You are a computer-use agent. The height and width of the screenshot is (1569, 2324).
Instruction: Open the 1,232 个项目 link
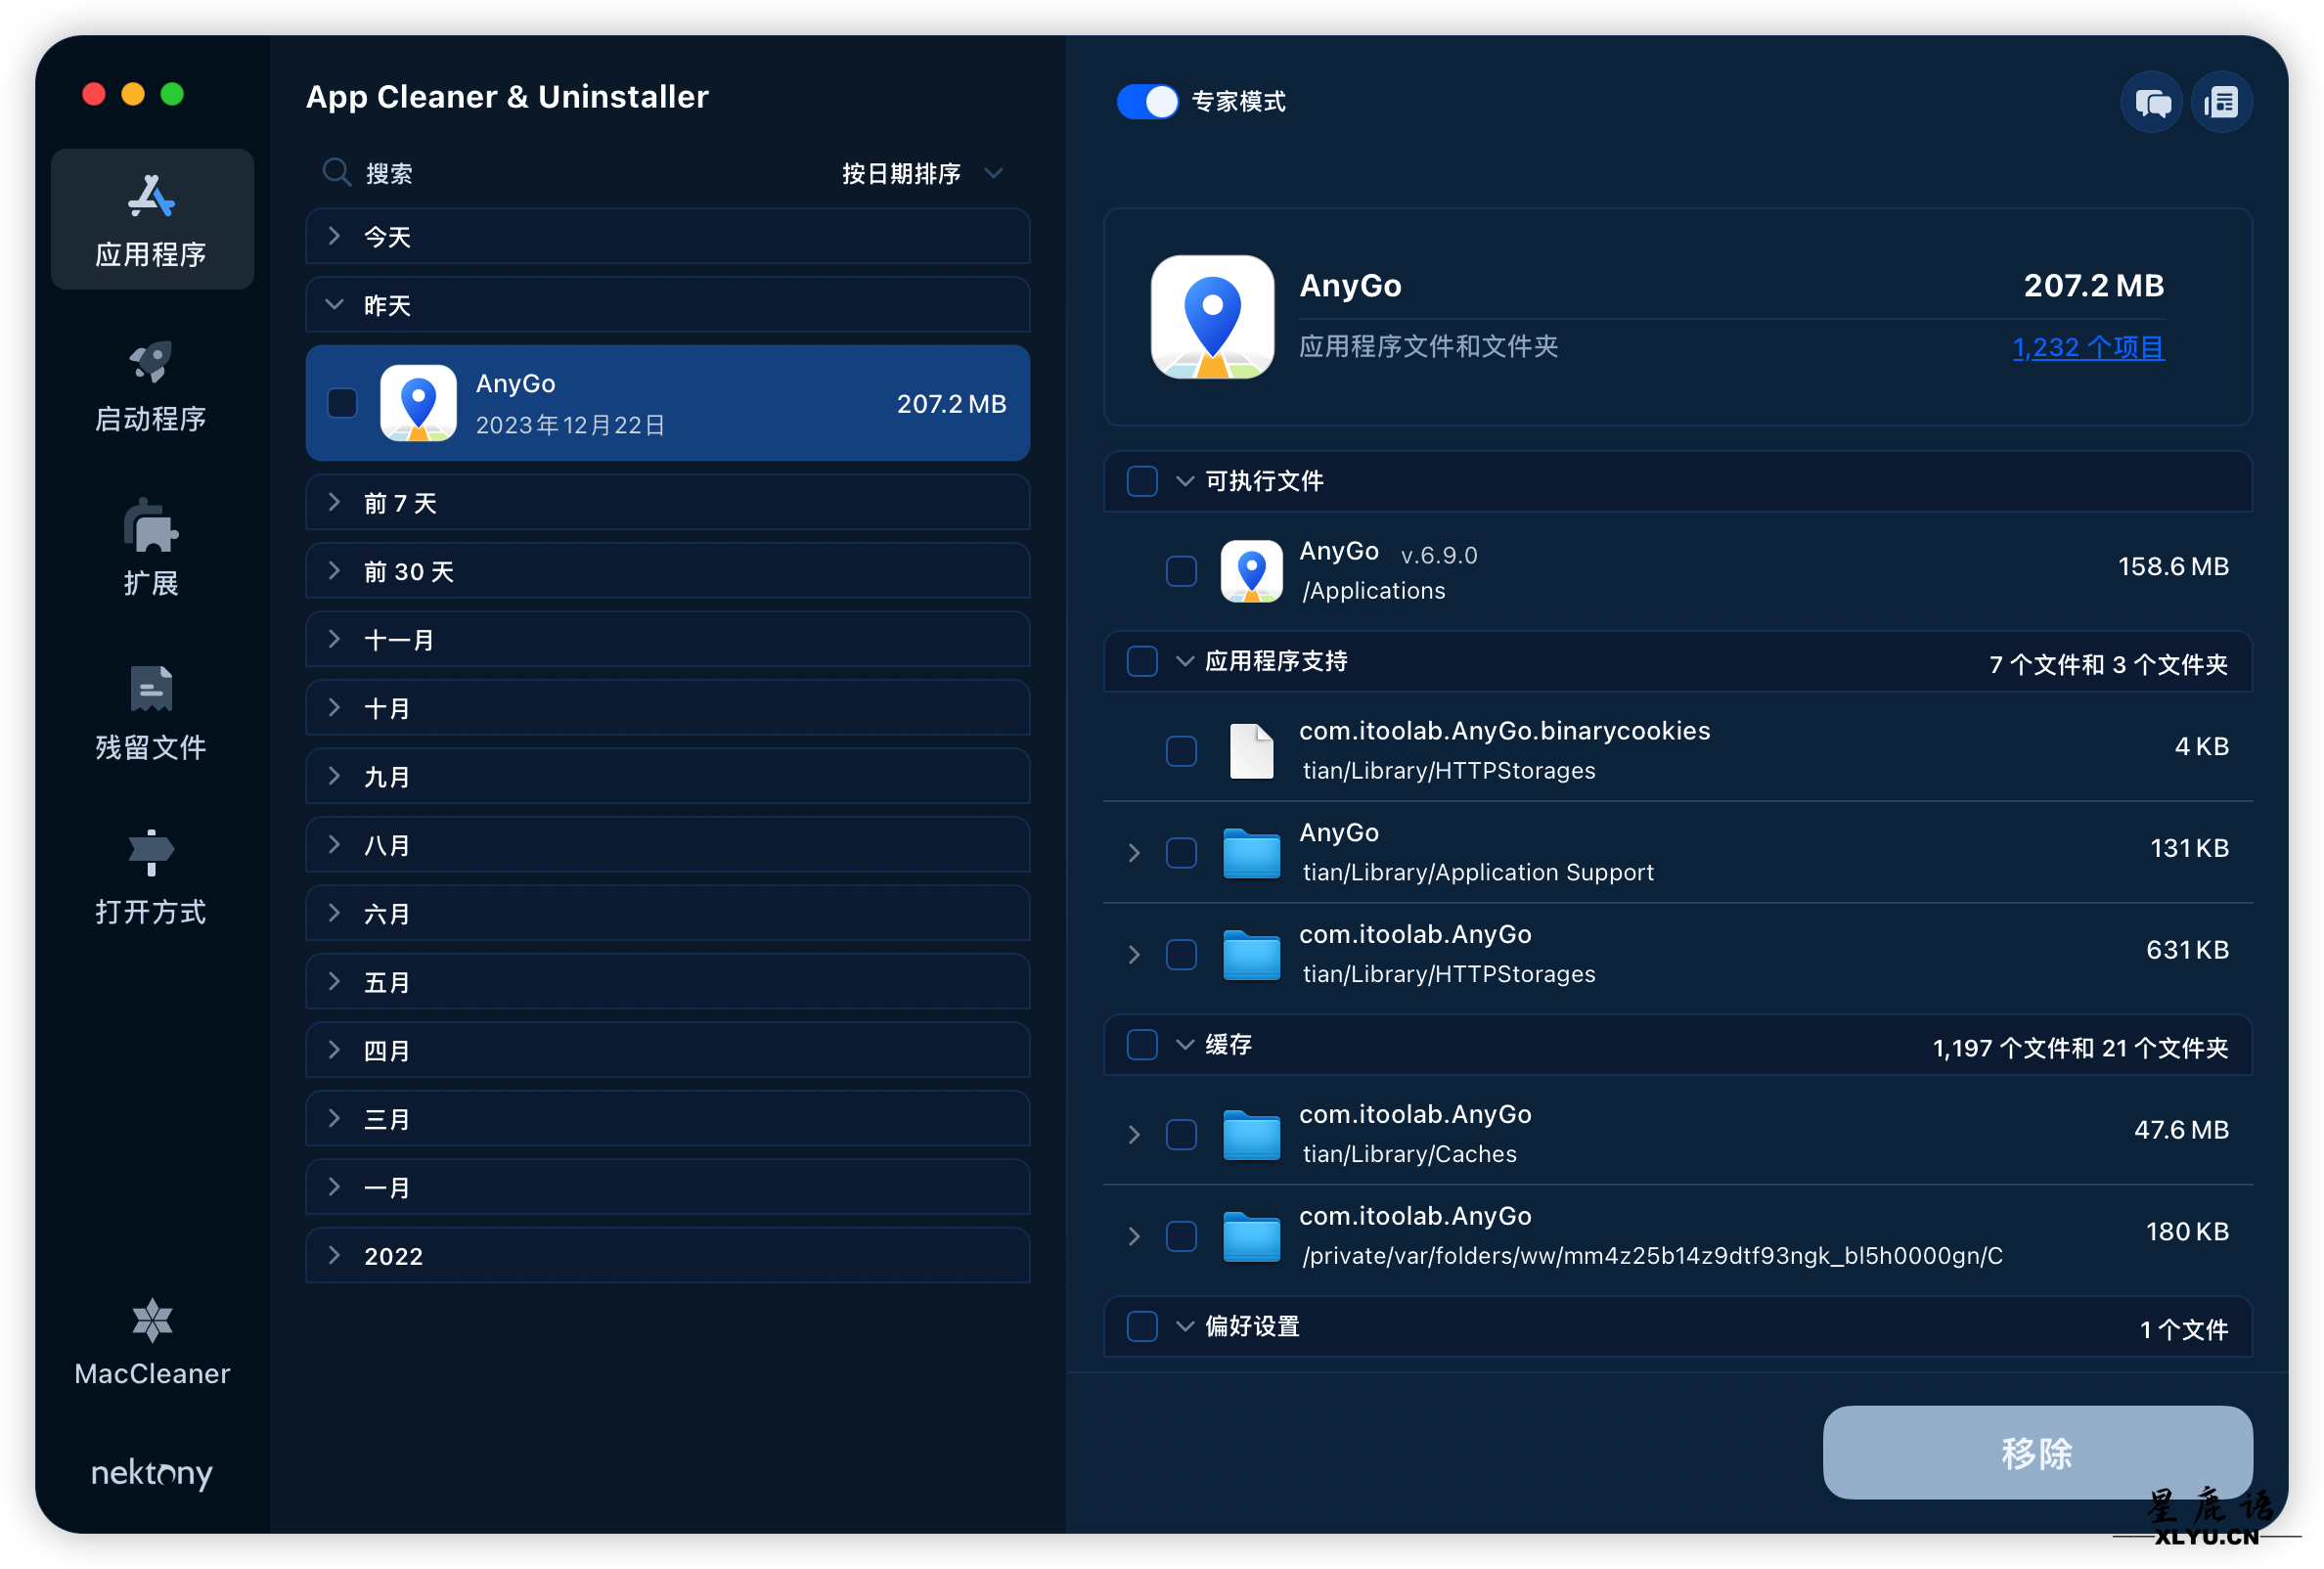2088,347
